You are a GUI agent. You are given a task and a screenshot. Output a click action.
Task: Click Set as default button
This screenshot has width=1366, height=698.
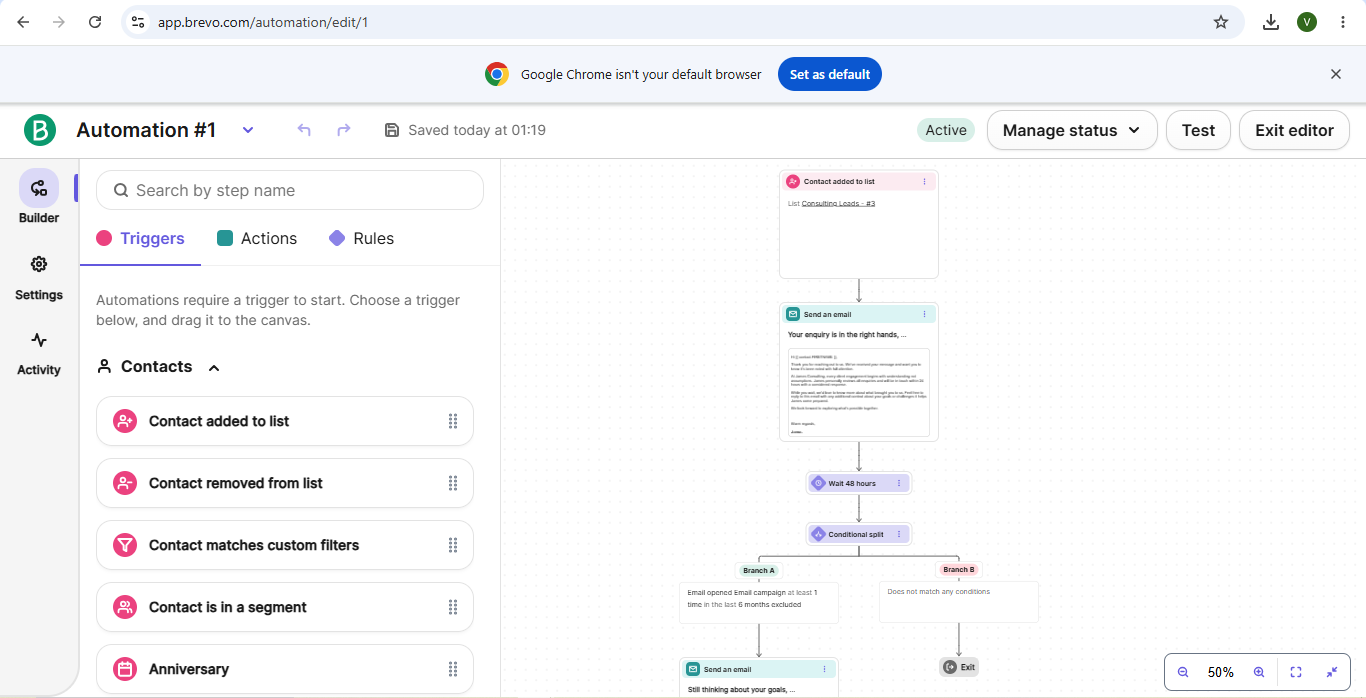point(830,74)
